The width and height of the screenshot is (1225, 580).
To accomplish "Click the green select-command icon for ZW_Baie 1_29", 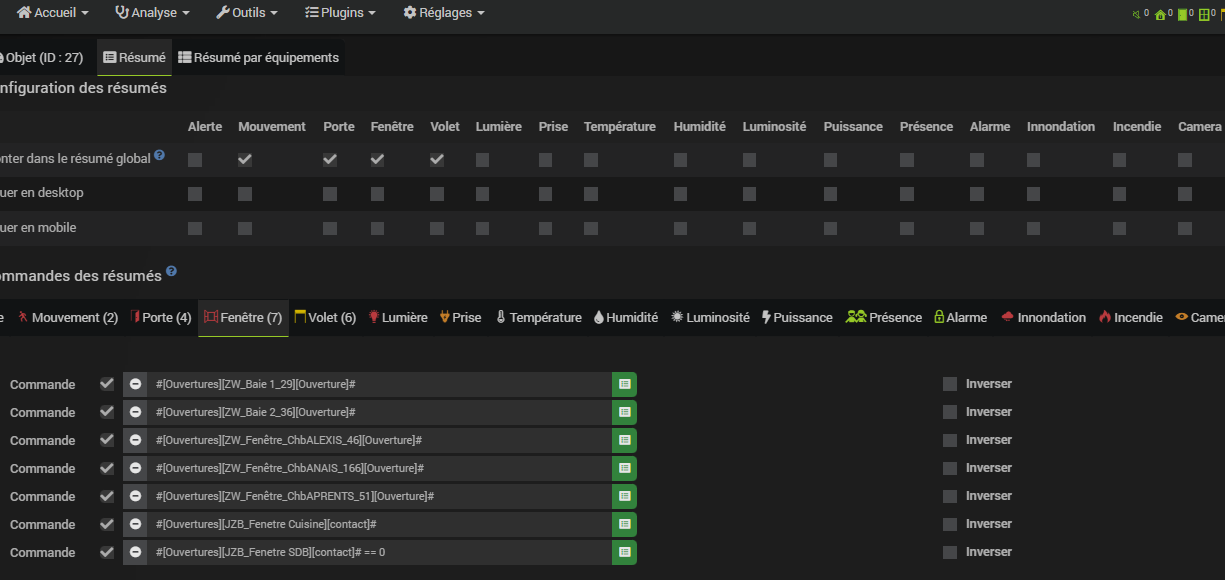I will pyautogui.click(x=624, y=384).
